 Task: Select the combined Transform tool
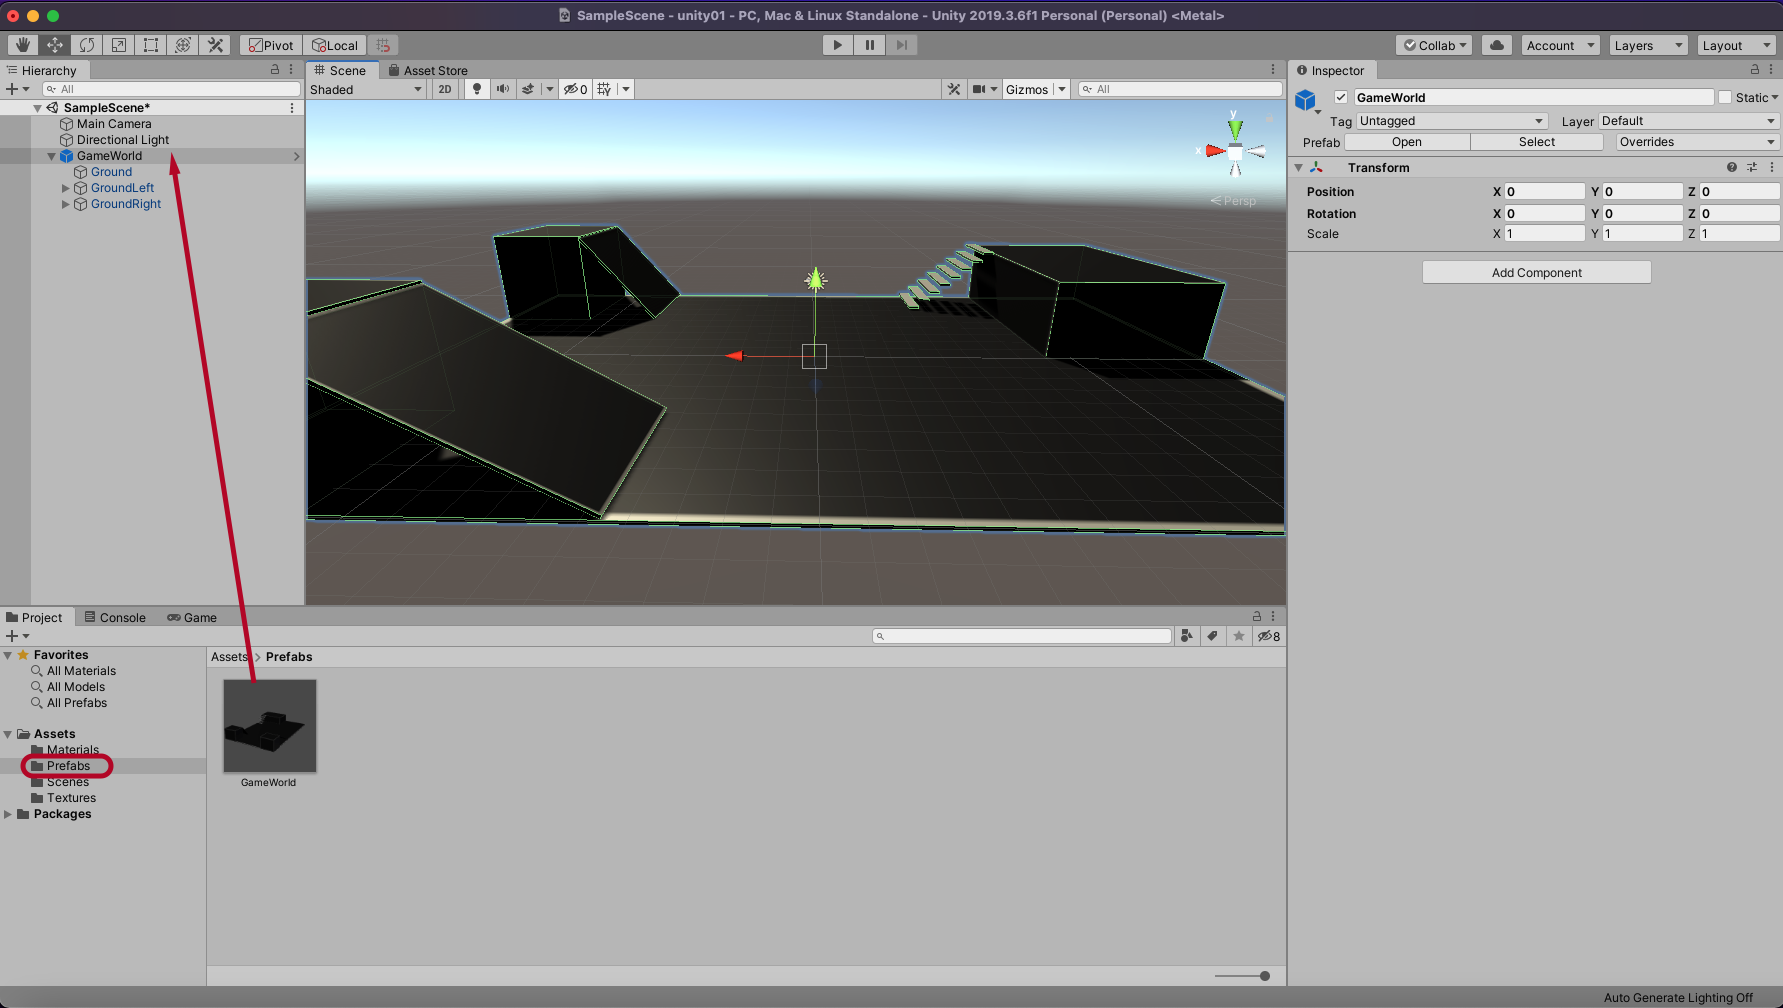(183, 45)
